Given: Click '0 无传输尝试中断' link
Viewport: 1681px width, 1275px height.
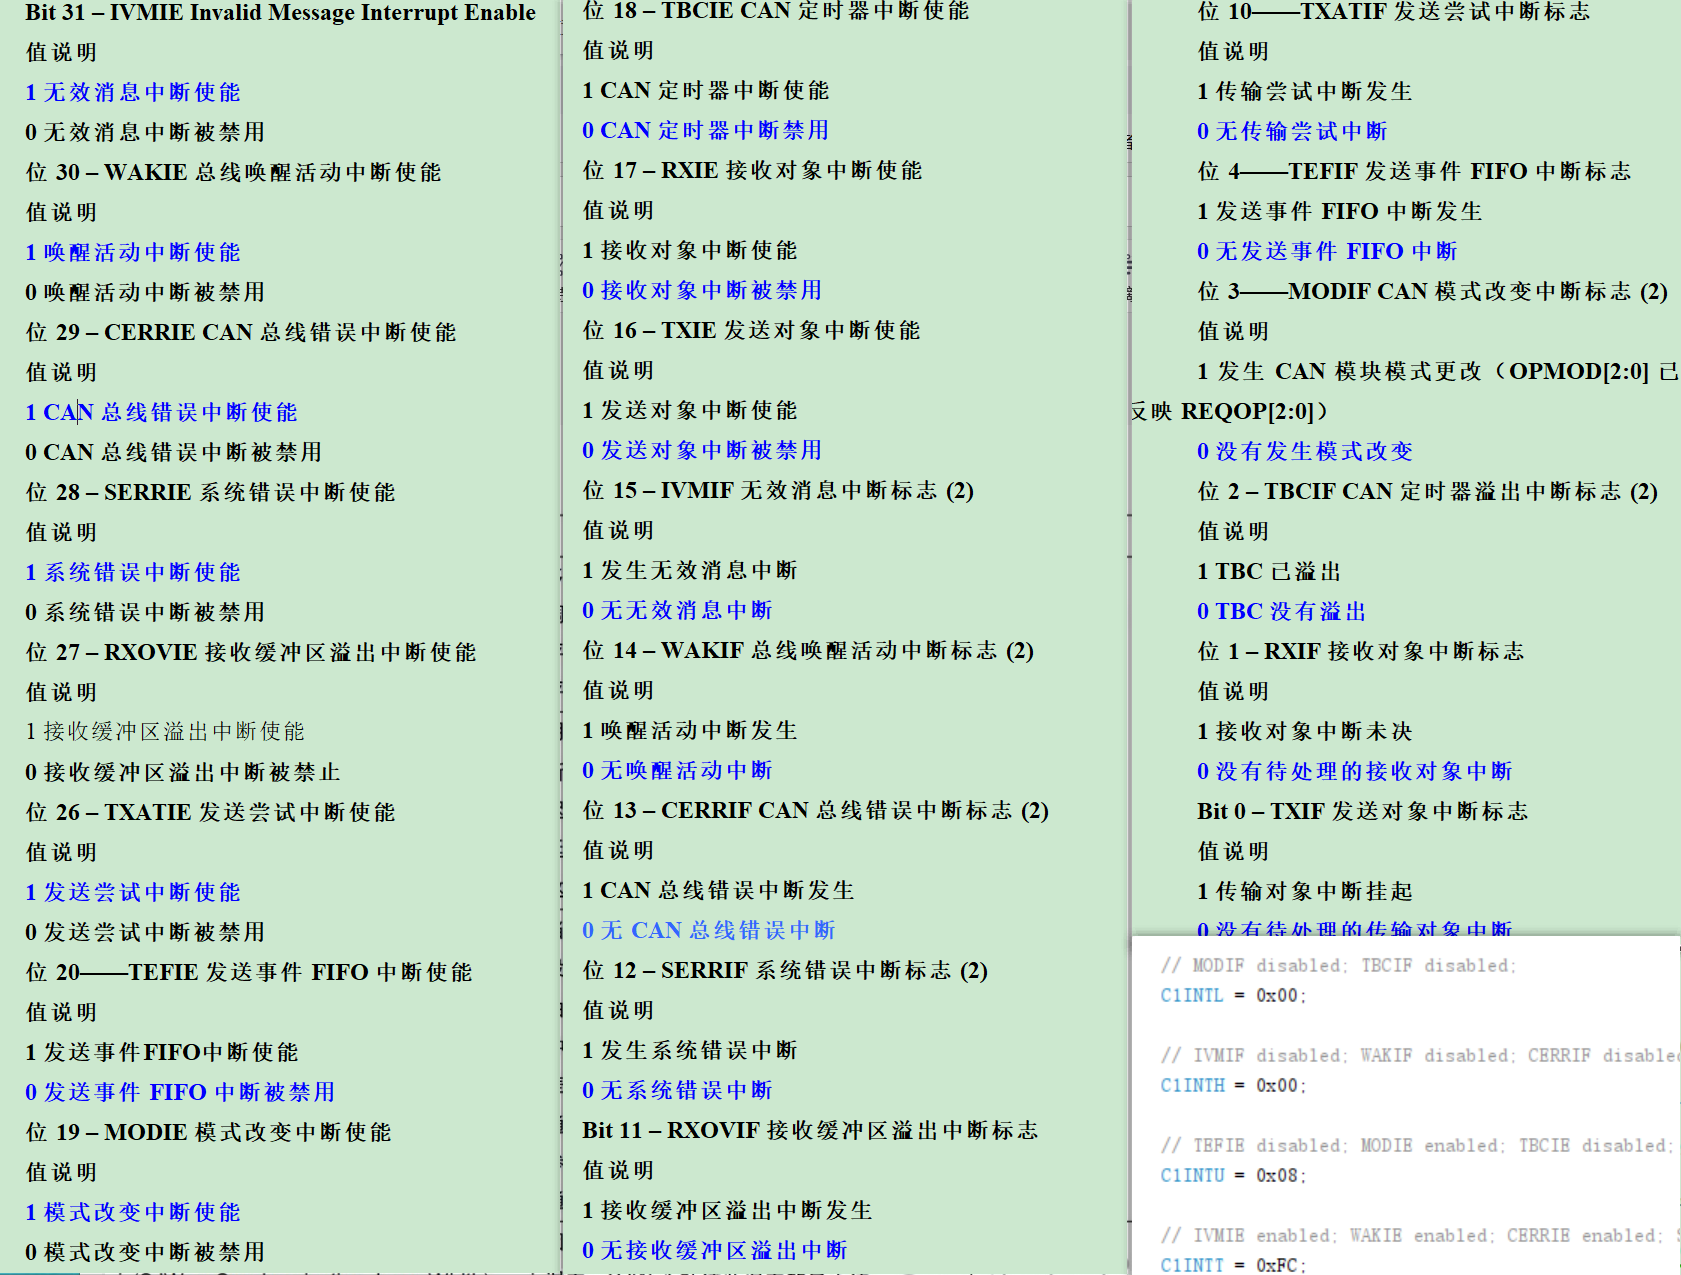Looking at the screenshot, I should pos(1292,130).
